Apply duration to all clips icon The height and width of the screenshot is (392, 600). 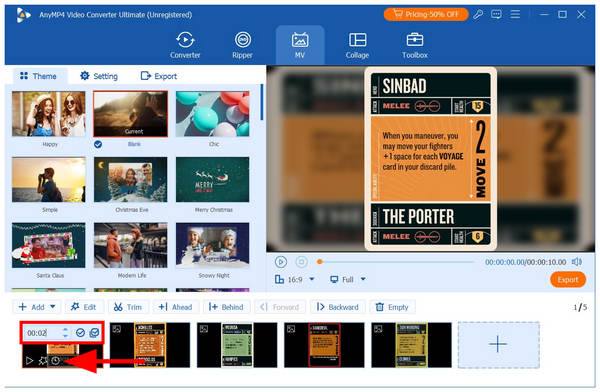coord(94,333)
